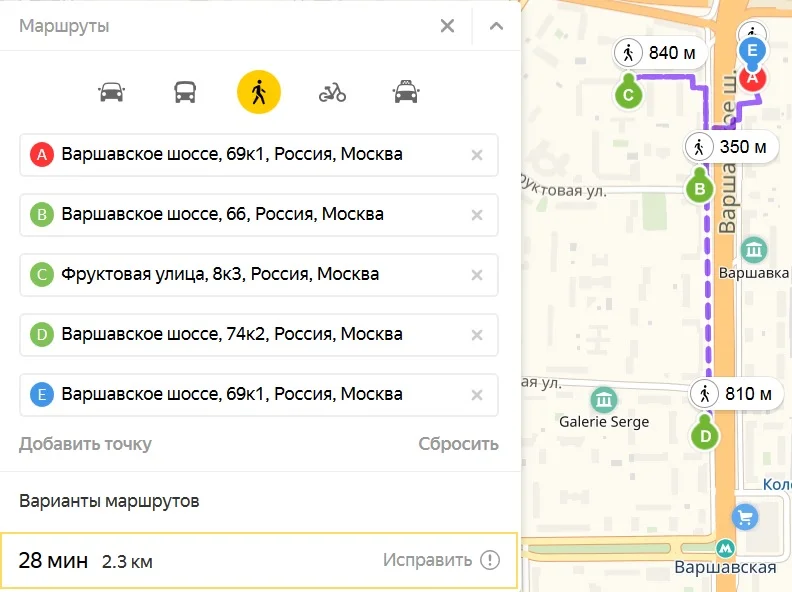This screenshot has width=792, height=592.
Task: Select the car route mode icon
Action: pos(111,92)
